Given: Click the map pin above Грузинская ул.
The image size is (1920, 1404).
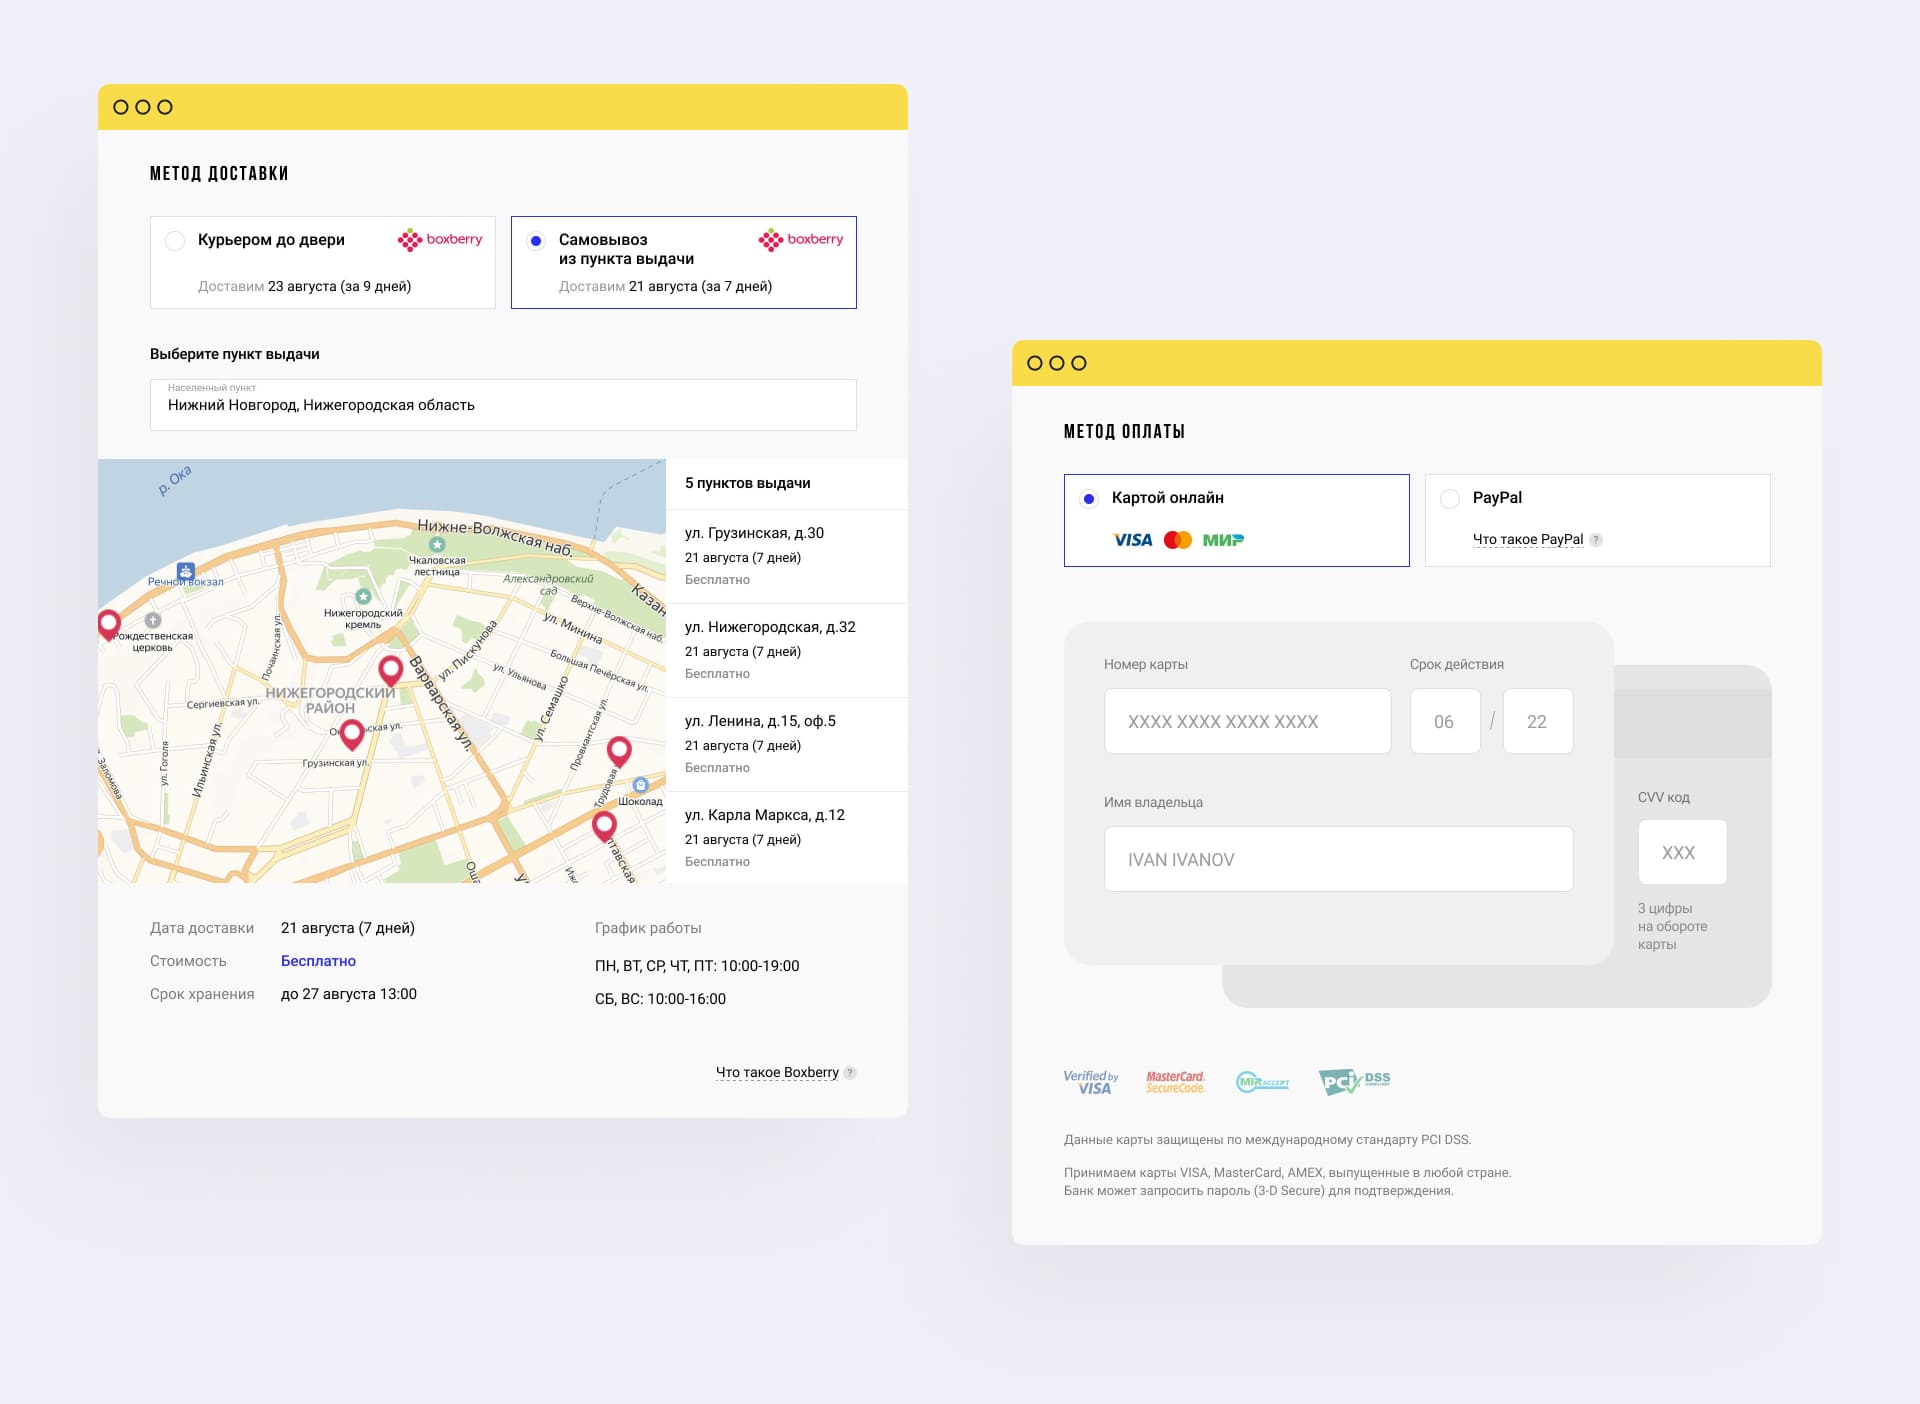Looking at the screenshot, I should coord(351,734).
